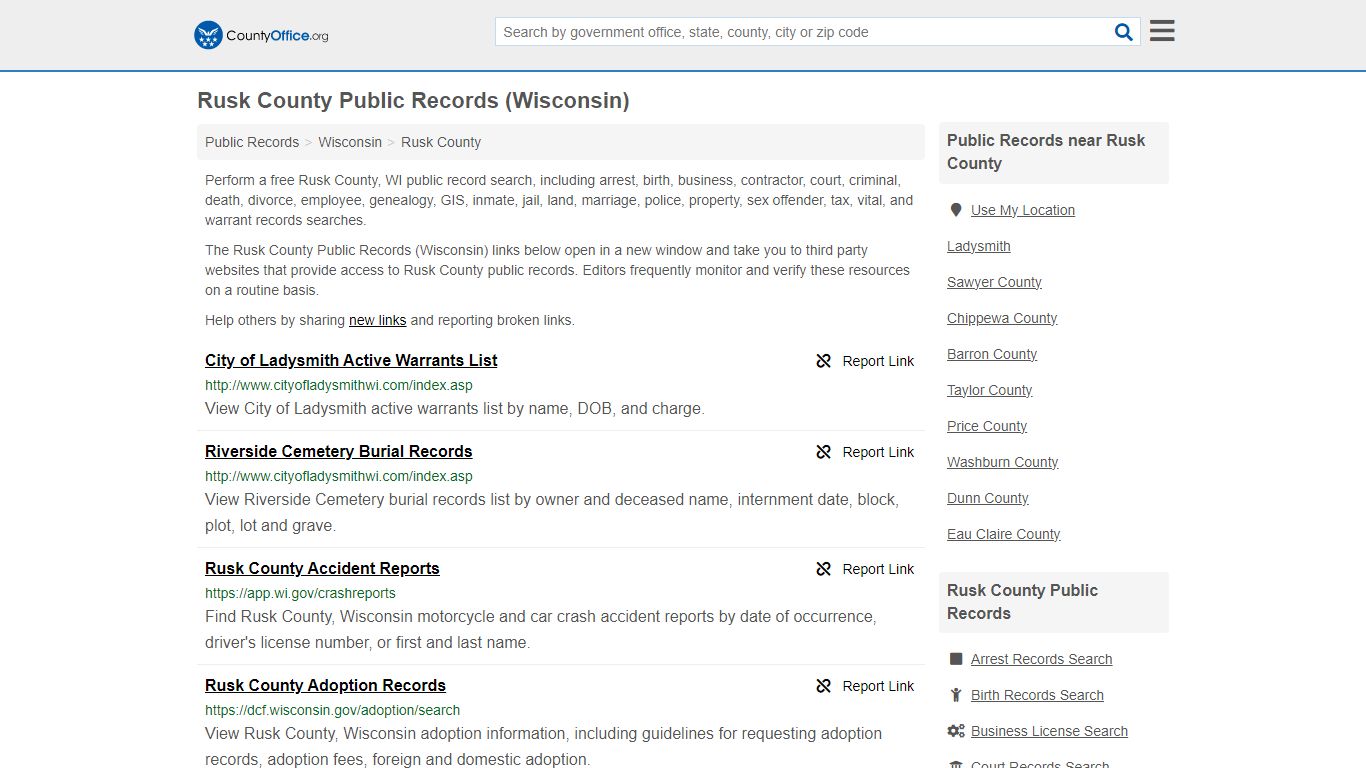1366x768 pixels.
Task: Click the Rusk County Public Records (Wisconsin) heading
Action: (x=413, y=100)
